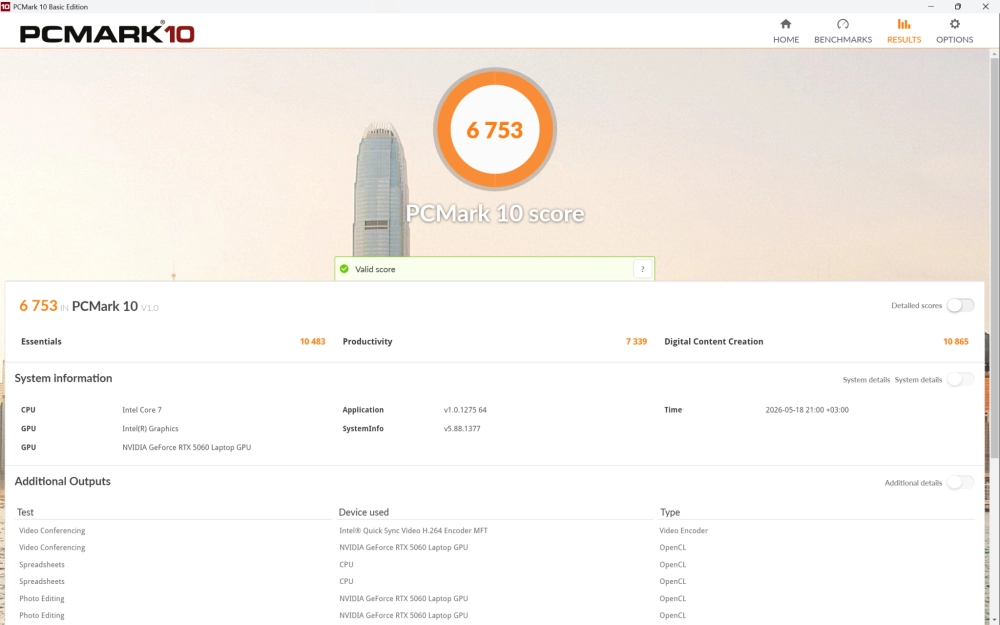Click the valid score help question mark
Screen dimensions: 1000x625
point(642,269)
